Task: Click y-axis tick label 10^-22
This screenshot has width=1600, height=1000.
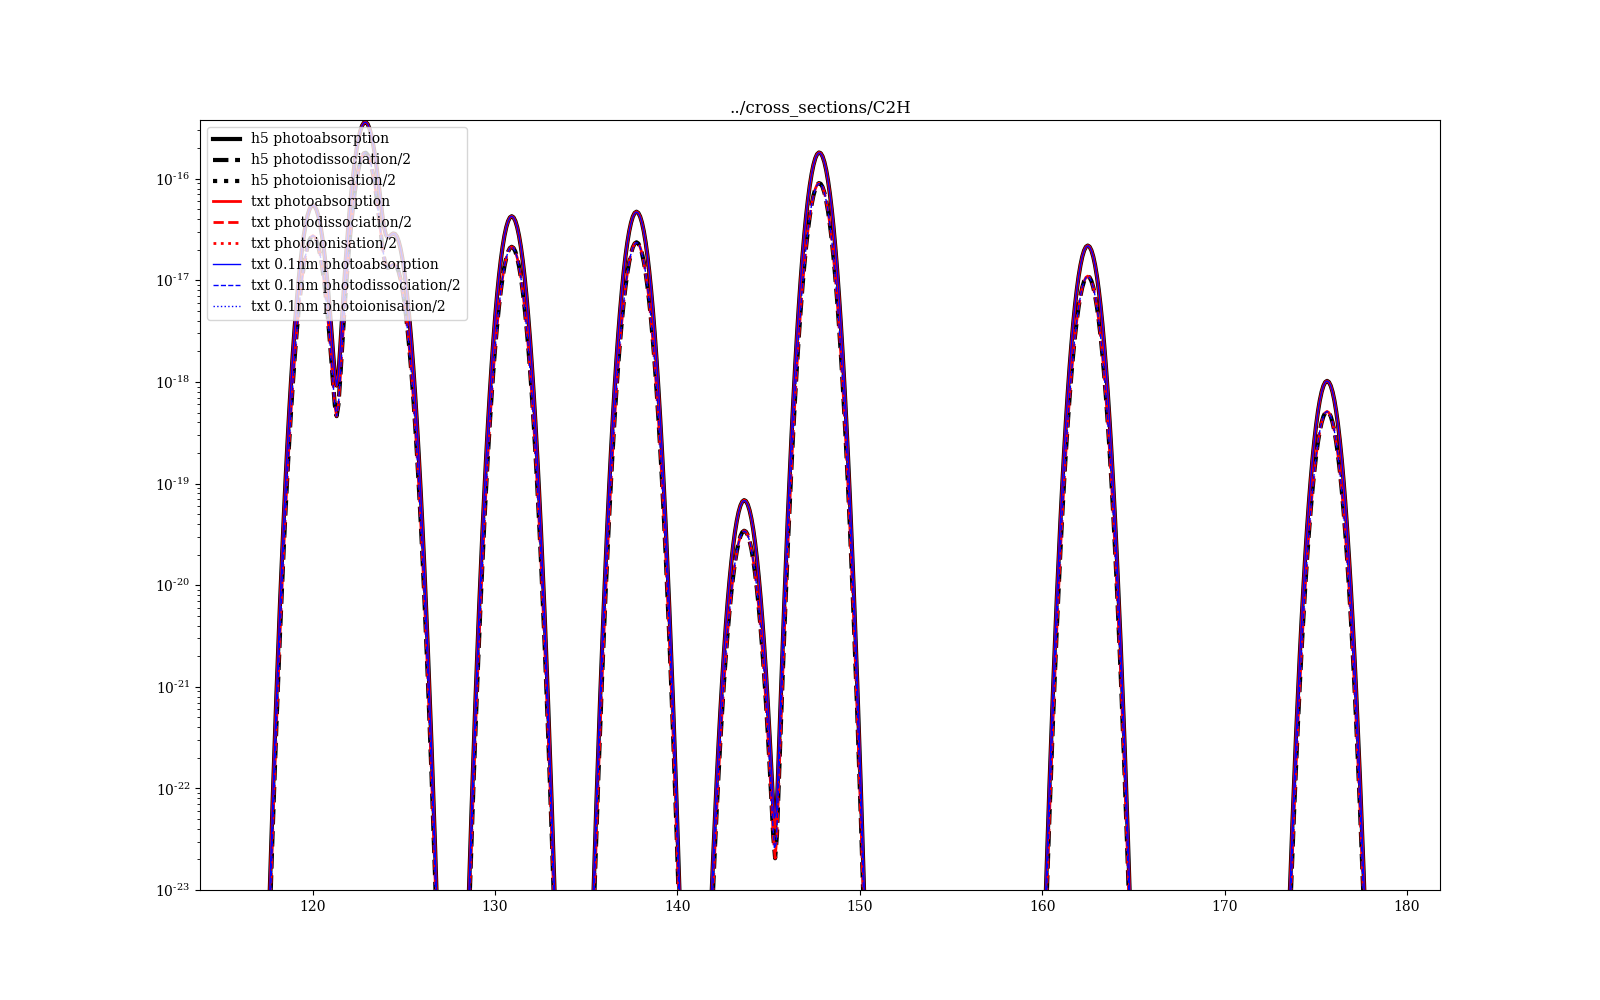Action: click(172, 788)
